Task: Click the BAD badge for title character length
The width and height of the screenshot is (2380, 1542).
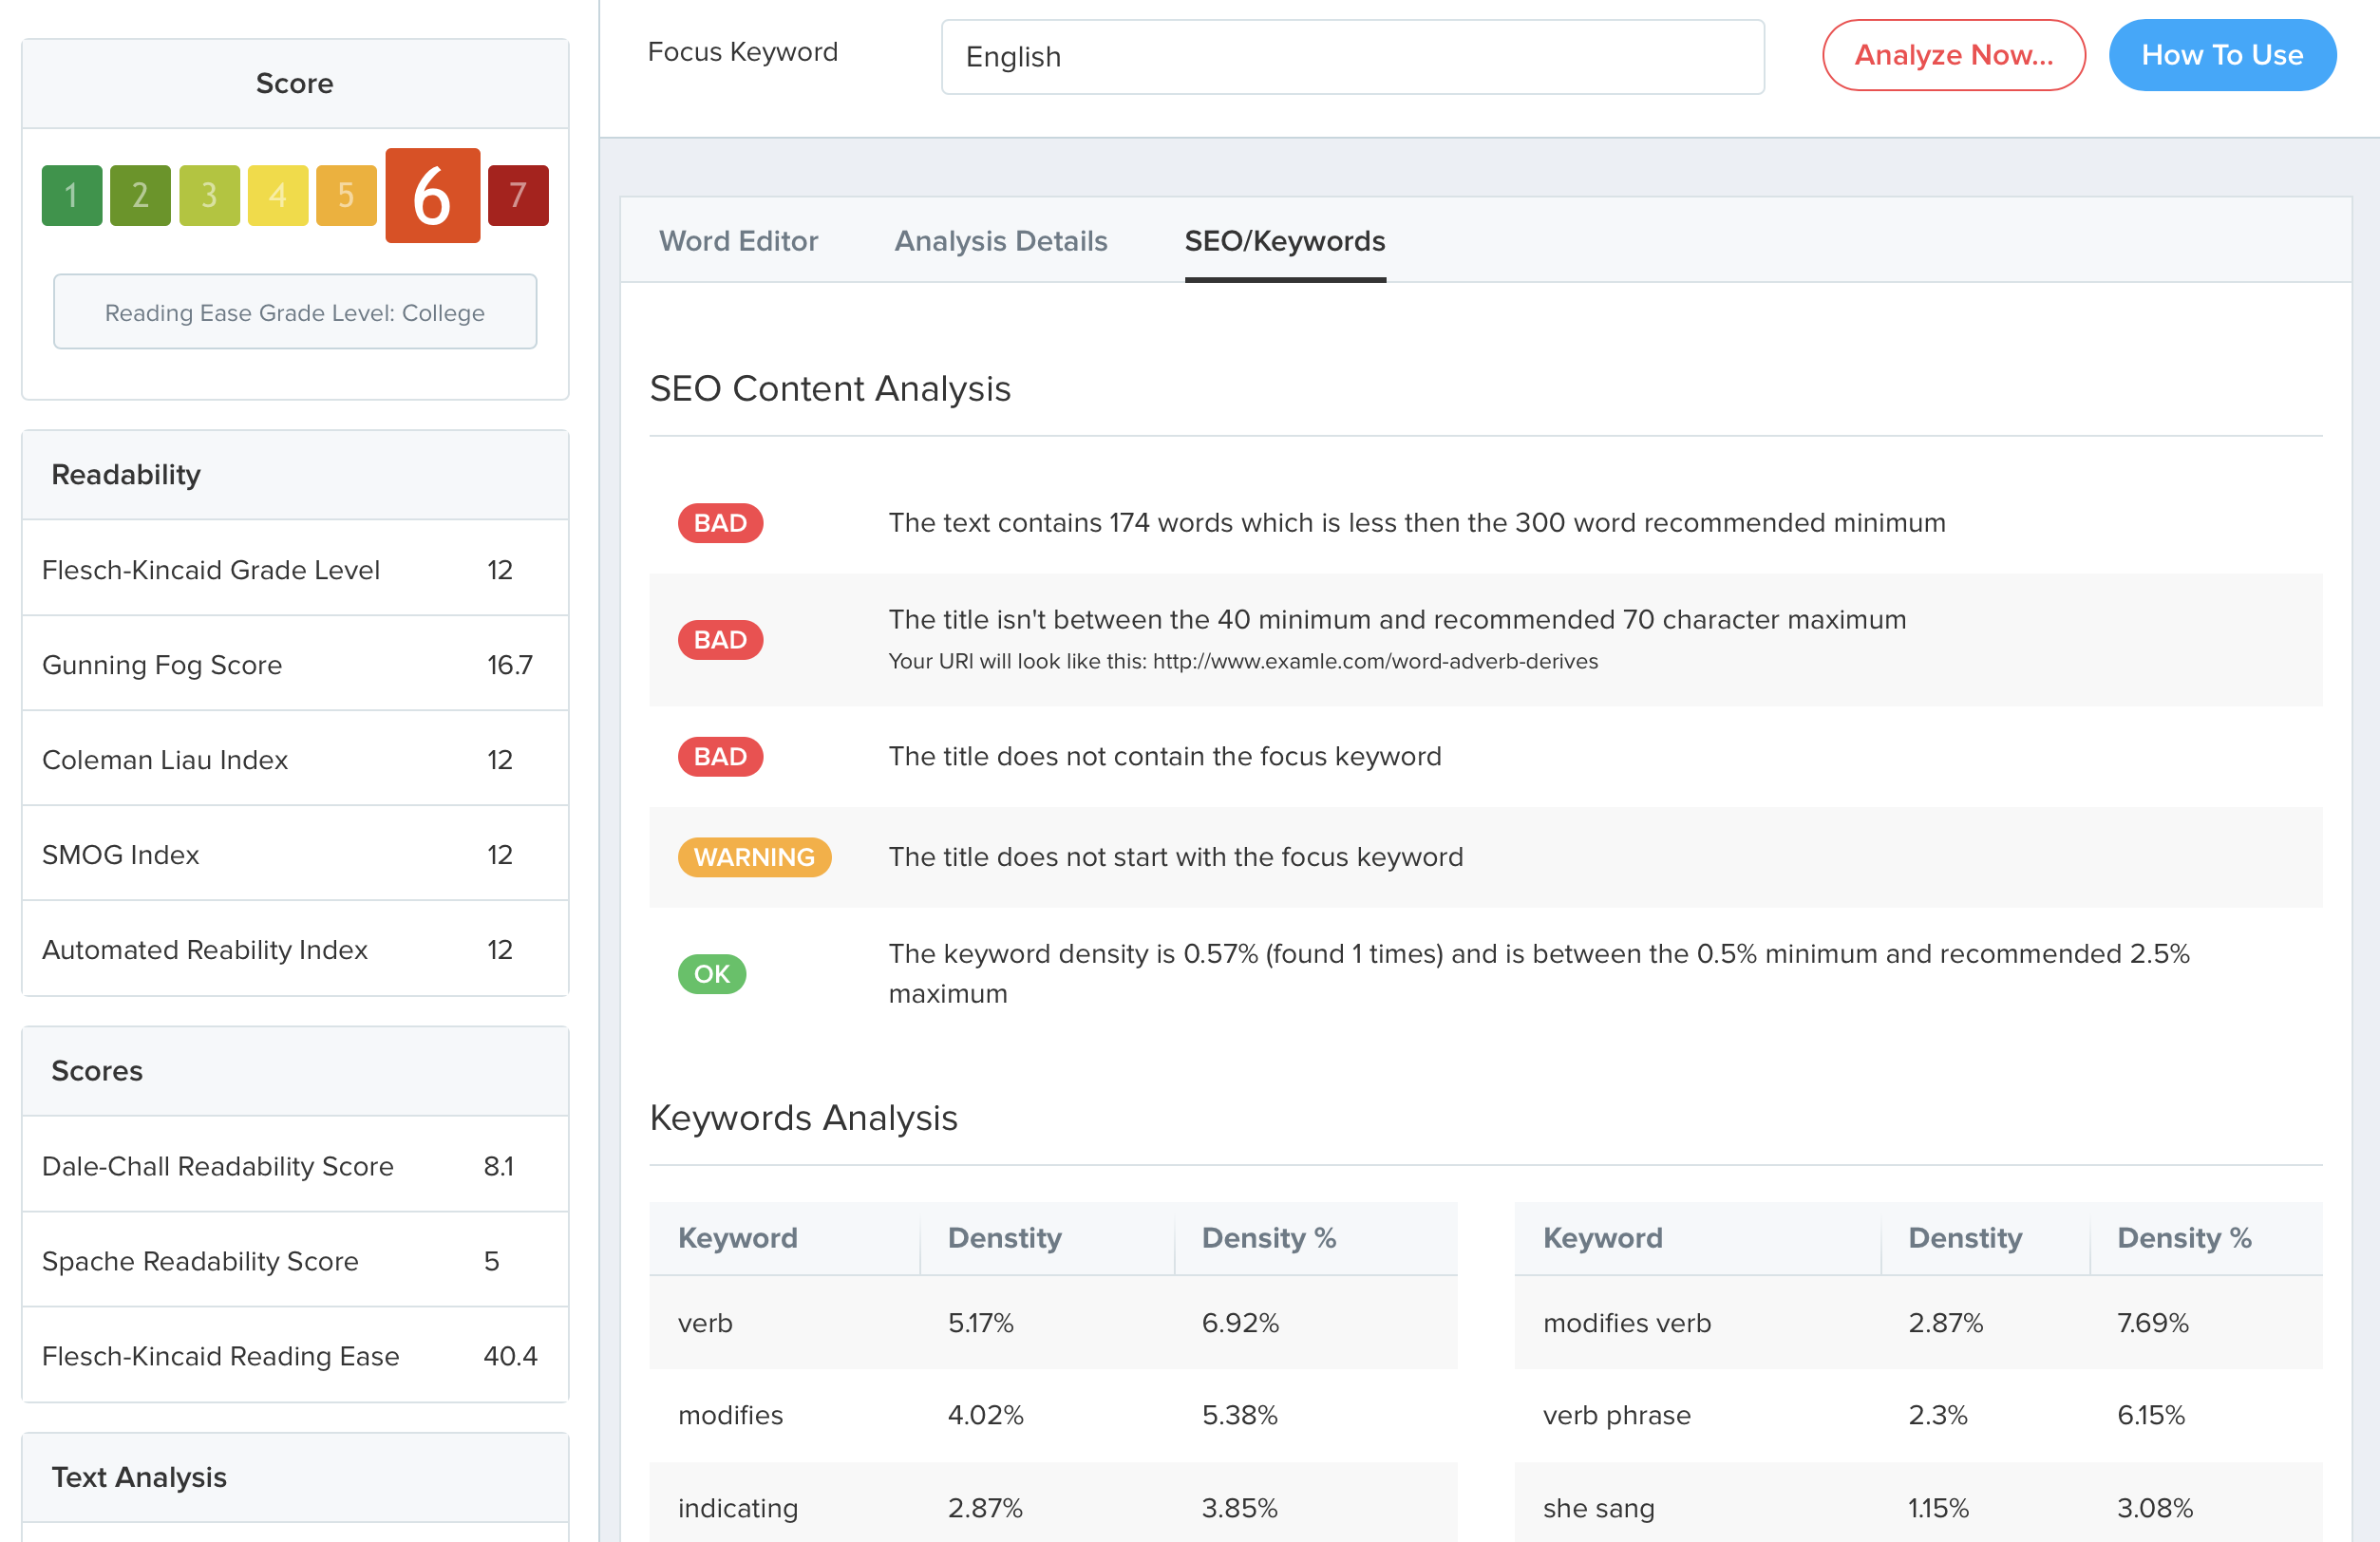Action: [720, 639]
